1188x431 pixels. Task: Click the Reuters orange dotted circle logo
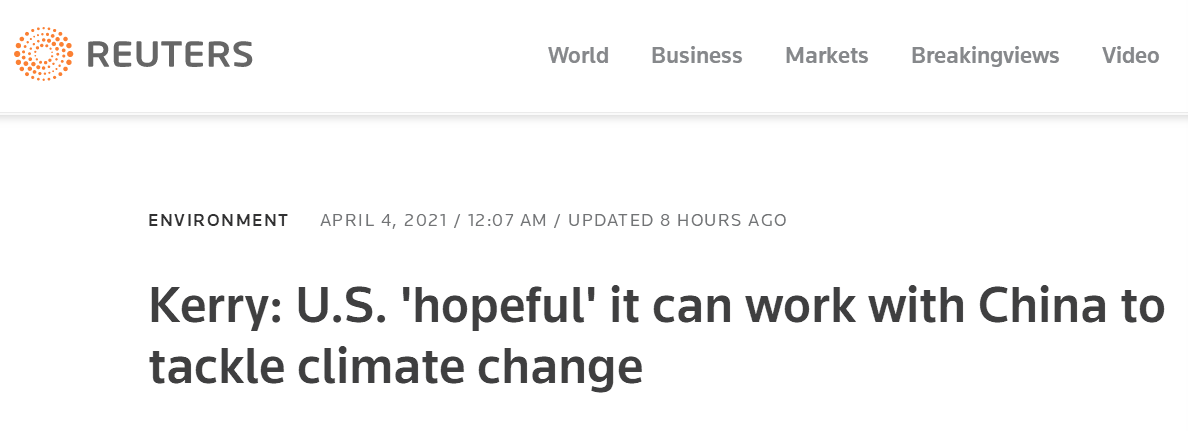43,55
